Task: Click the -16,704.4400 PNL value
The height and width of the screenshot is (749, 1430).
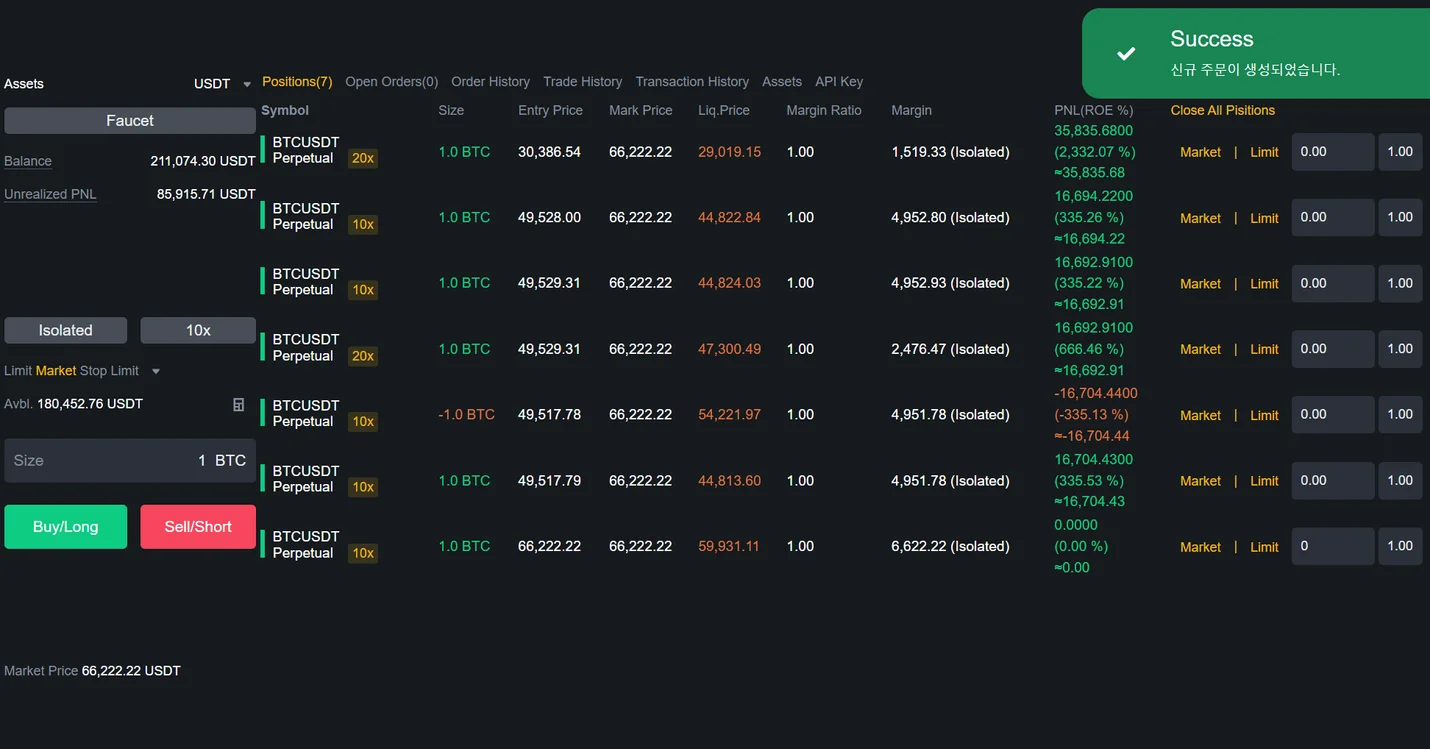Action: click(x=1096, y=394)
